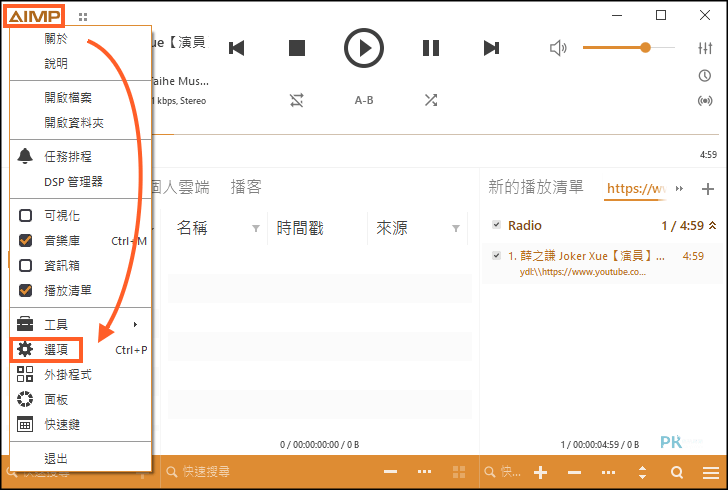Set A-B repeat section
Image resolution: width=728 pixels, height=490 pixels.
pos(364,100)
